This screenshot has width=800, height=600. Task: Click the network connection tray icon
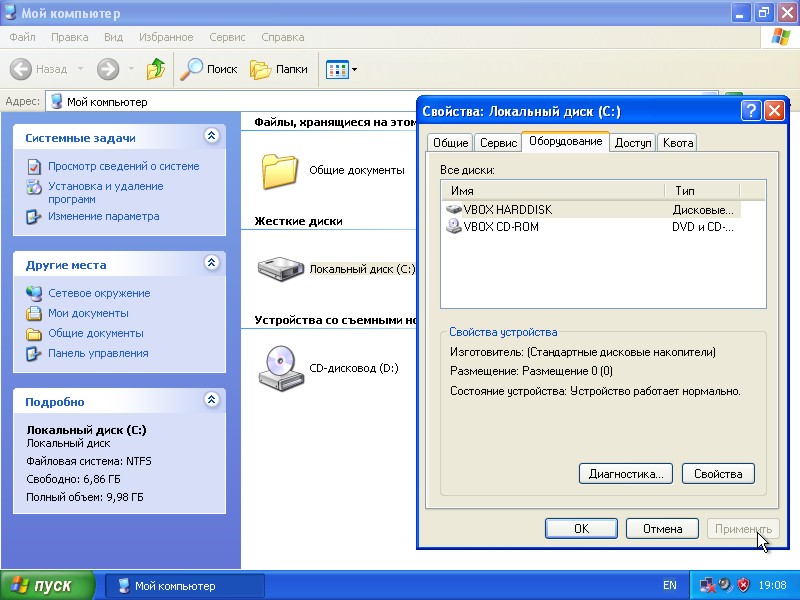pos(708,585)
